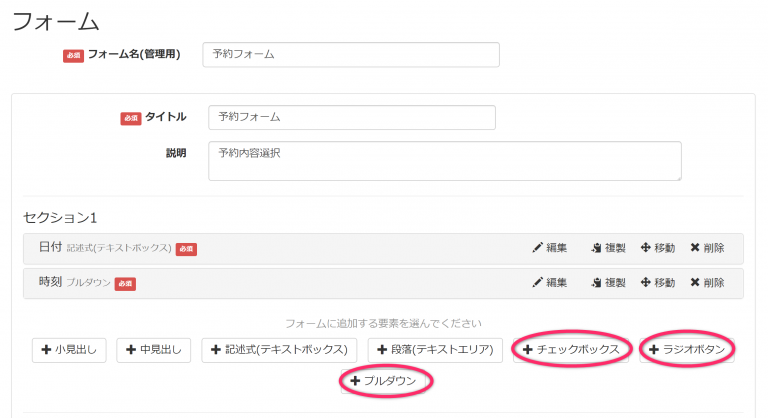Click the プルダウン type label in the 時刻 row
Viewport: 768px width, 418px height.
89,283
